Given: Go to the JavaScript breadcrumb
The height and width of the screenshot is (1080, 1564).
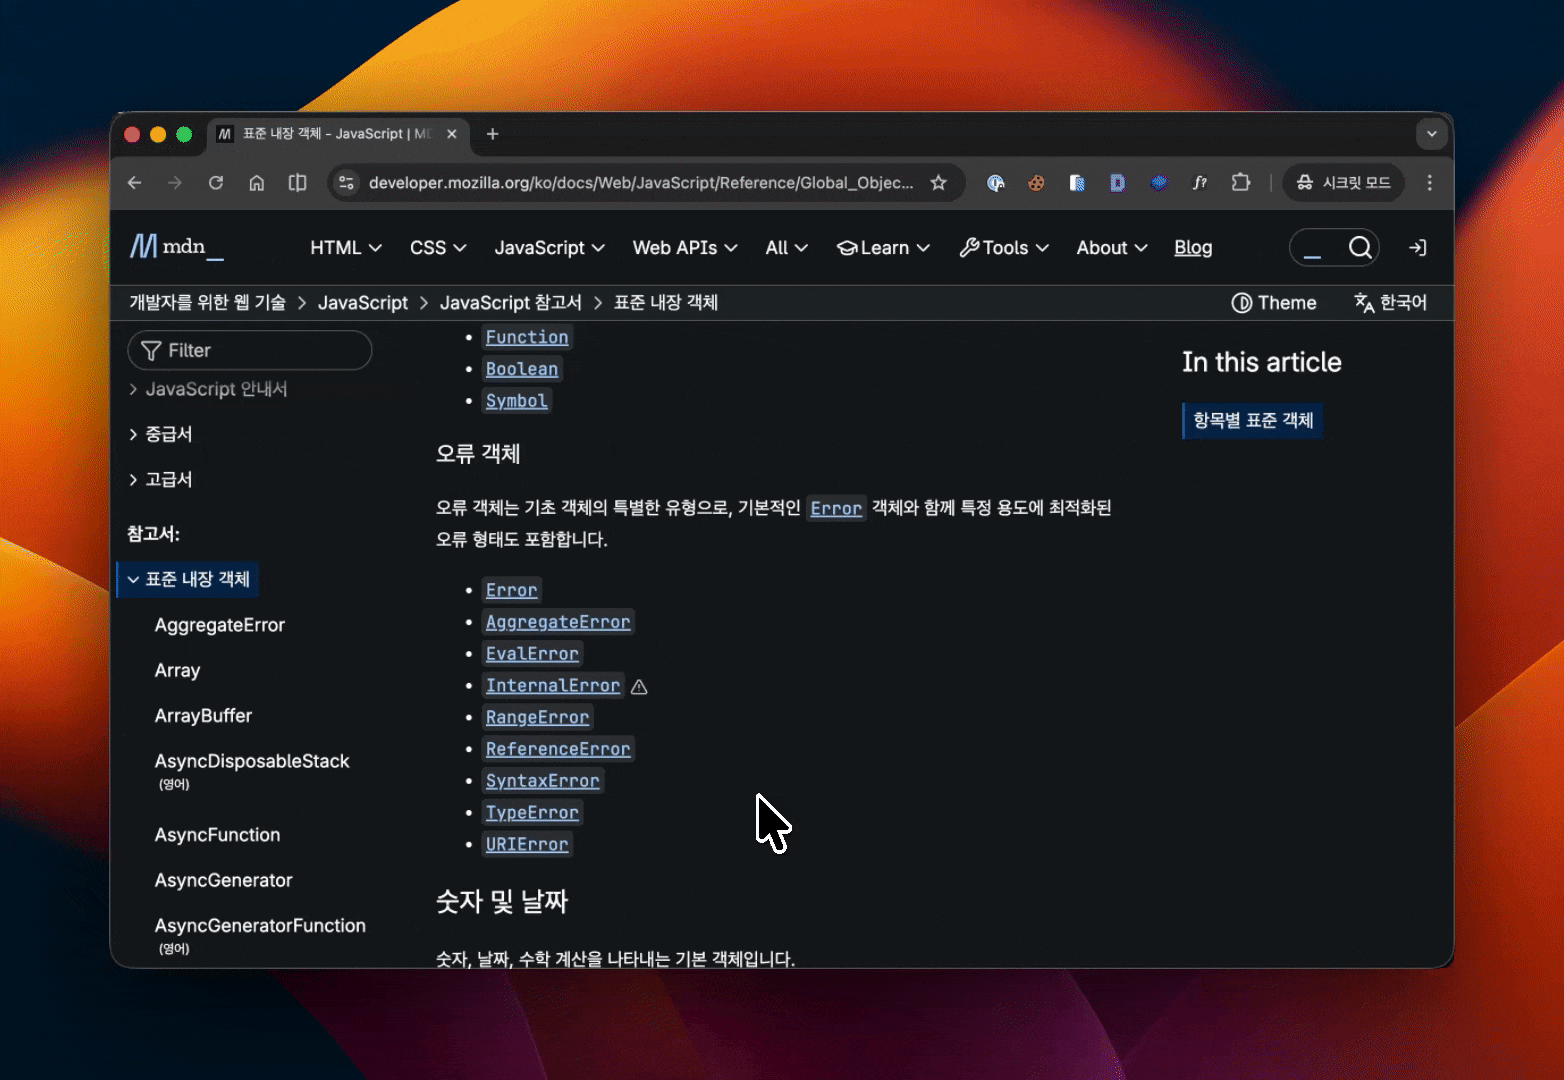Looking at the screenshot, I should point(363,303).
